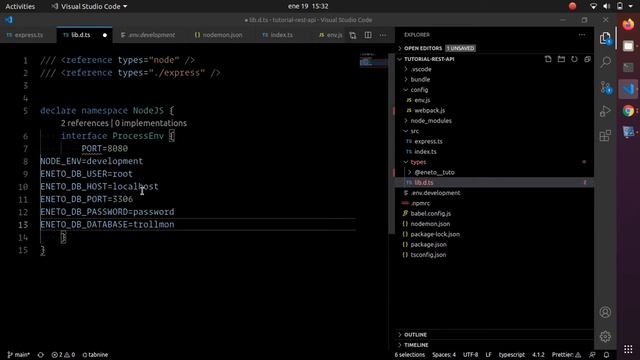Screen dimensions: 640x360
Task: Click the sync changes icon in status bar
Action: pyautogui.click(x=41, y=355)
